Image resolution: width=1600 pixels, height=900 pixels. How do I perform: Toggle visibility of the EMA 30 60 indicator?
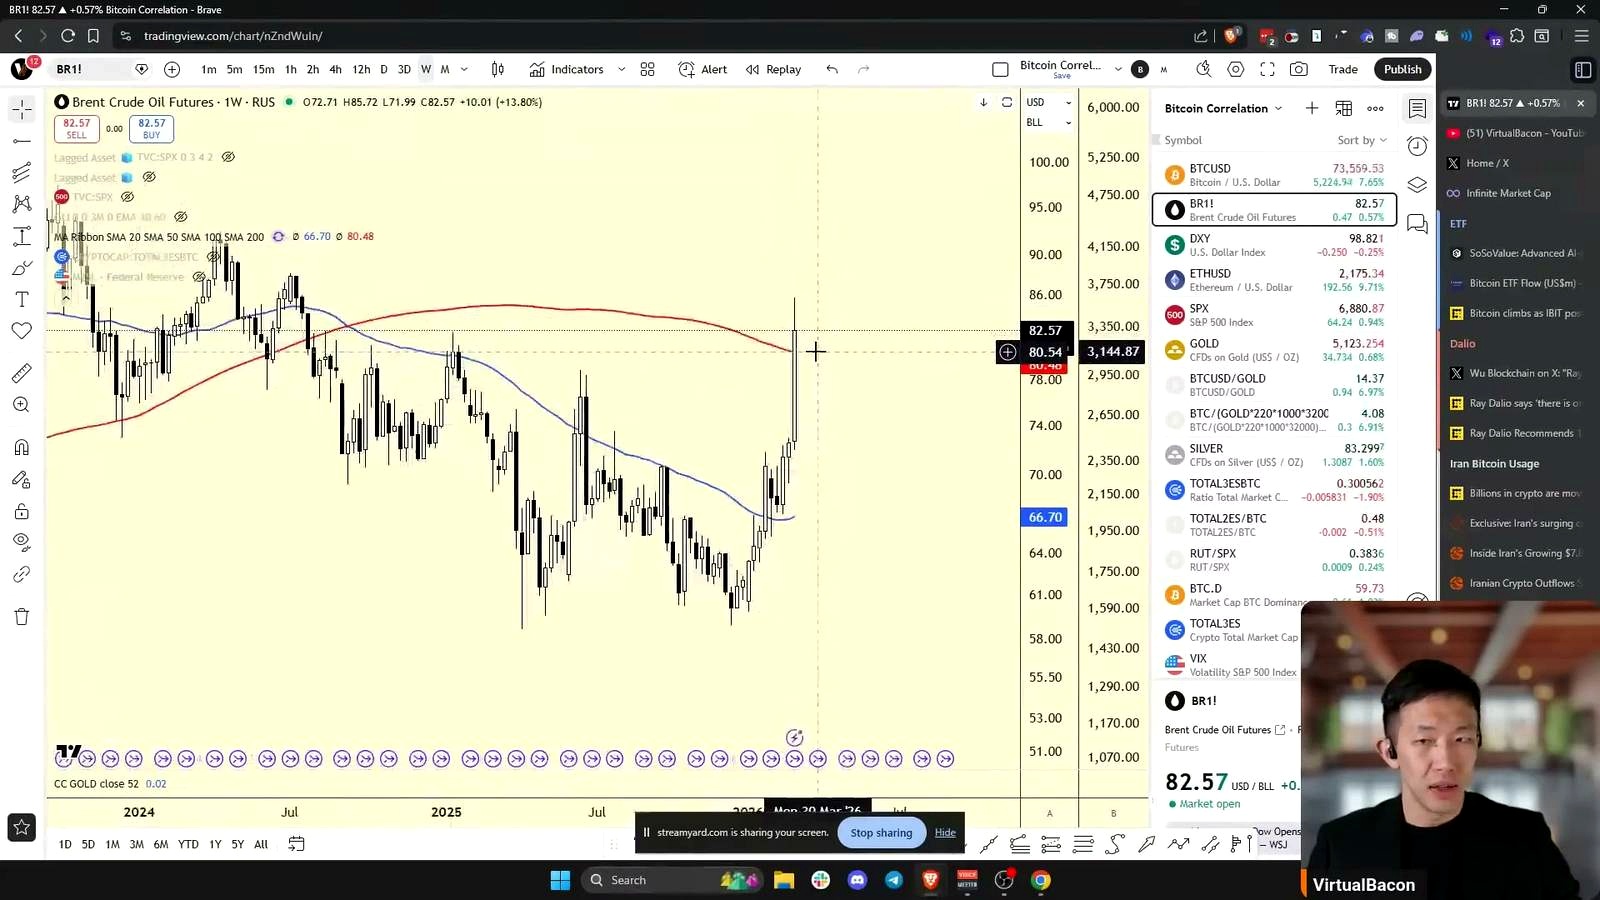181,217
